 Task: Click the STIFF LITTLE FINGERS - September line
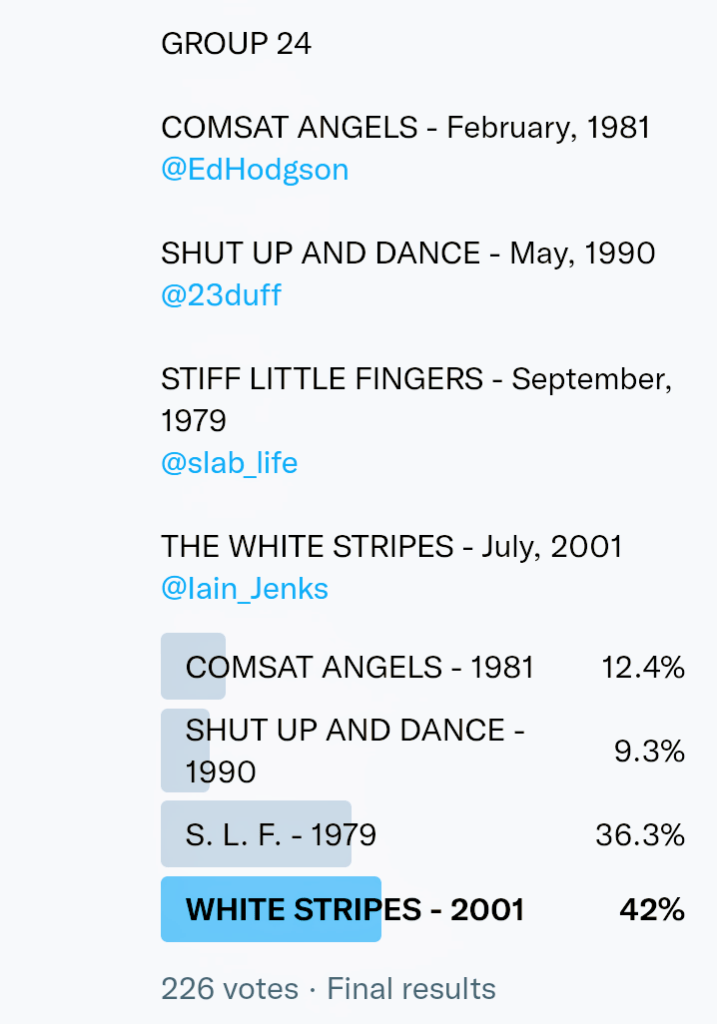coord(416,379)
